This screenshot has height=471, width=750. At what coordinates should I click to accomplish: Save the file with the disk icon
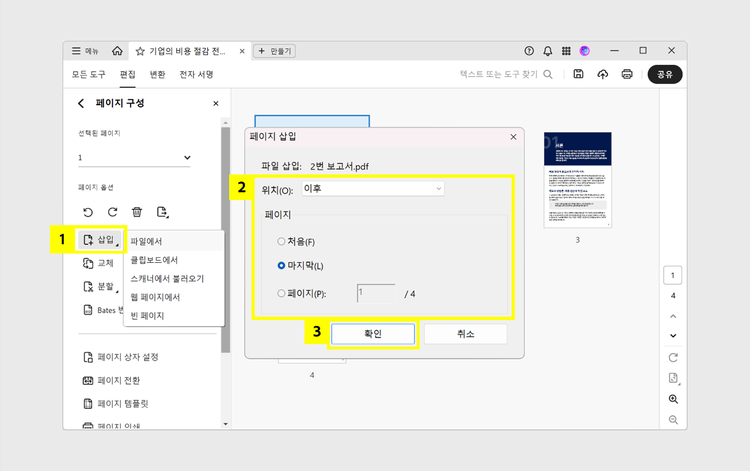click(x=578, y=74)
